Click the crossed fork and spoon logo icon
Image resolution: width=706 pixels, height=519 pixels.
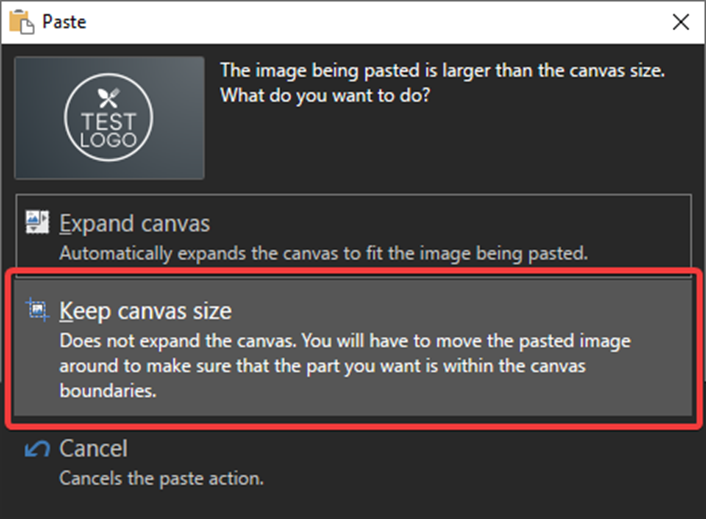coord(109,97)
